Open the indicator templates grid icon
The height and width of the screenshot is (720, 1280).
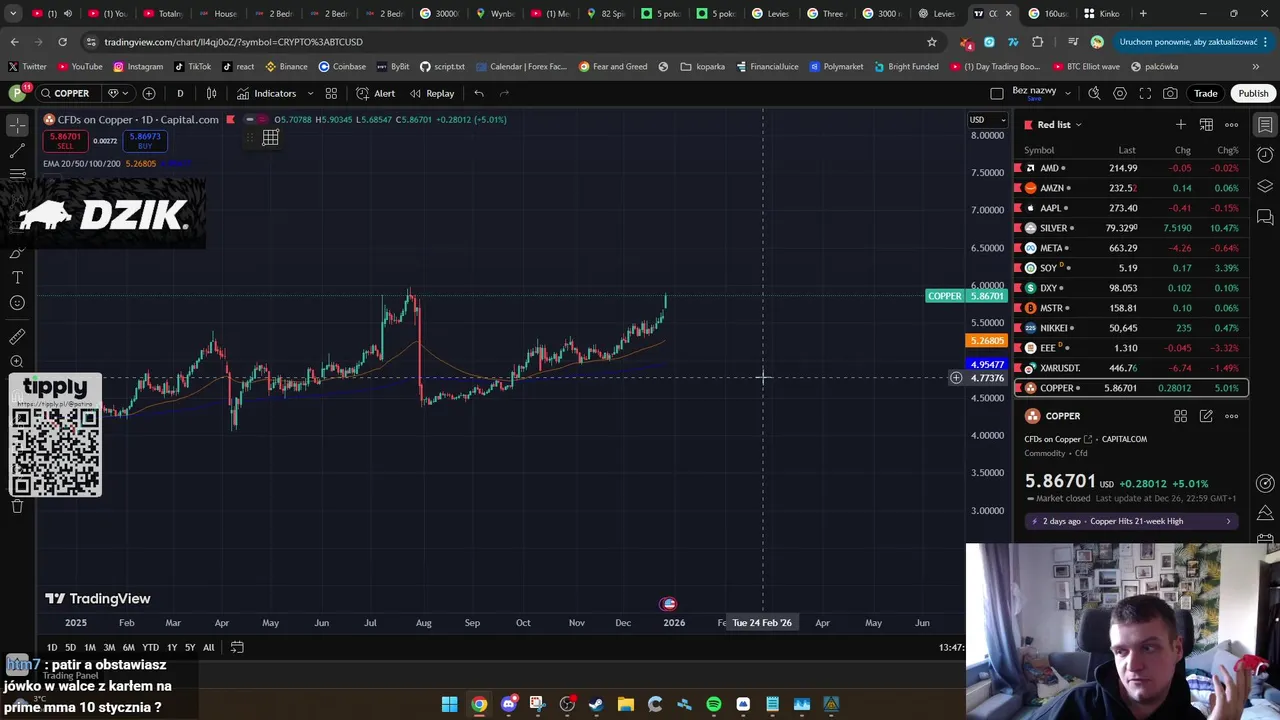point(331,93)
